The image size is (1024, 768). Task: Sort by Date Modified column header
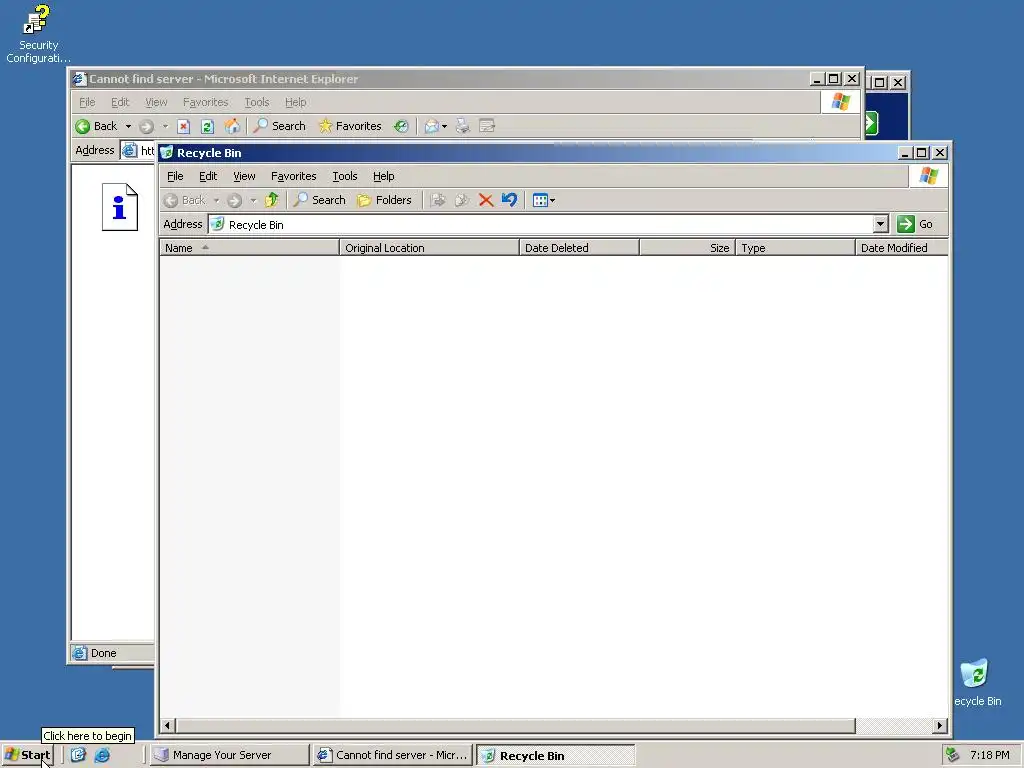[901, 248]
